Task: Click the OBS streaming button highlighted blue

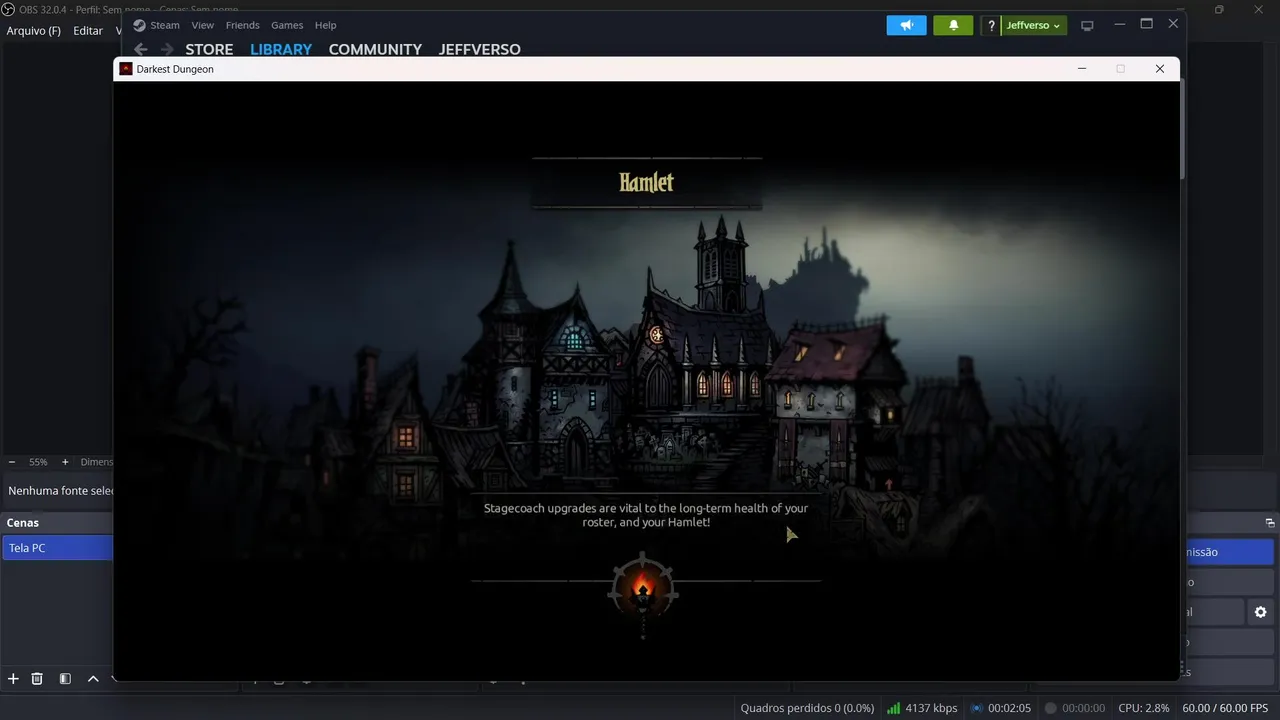Action: (x=1229, y=552)
